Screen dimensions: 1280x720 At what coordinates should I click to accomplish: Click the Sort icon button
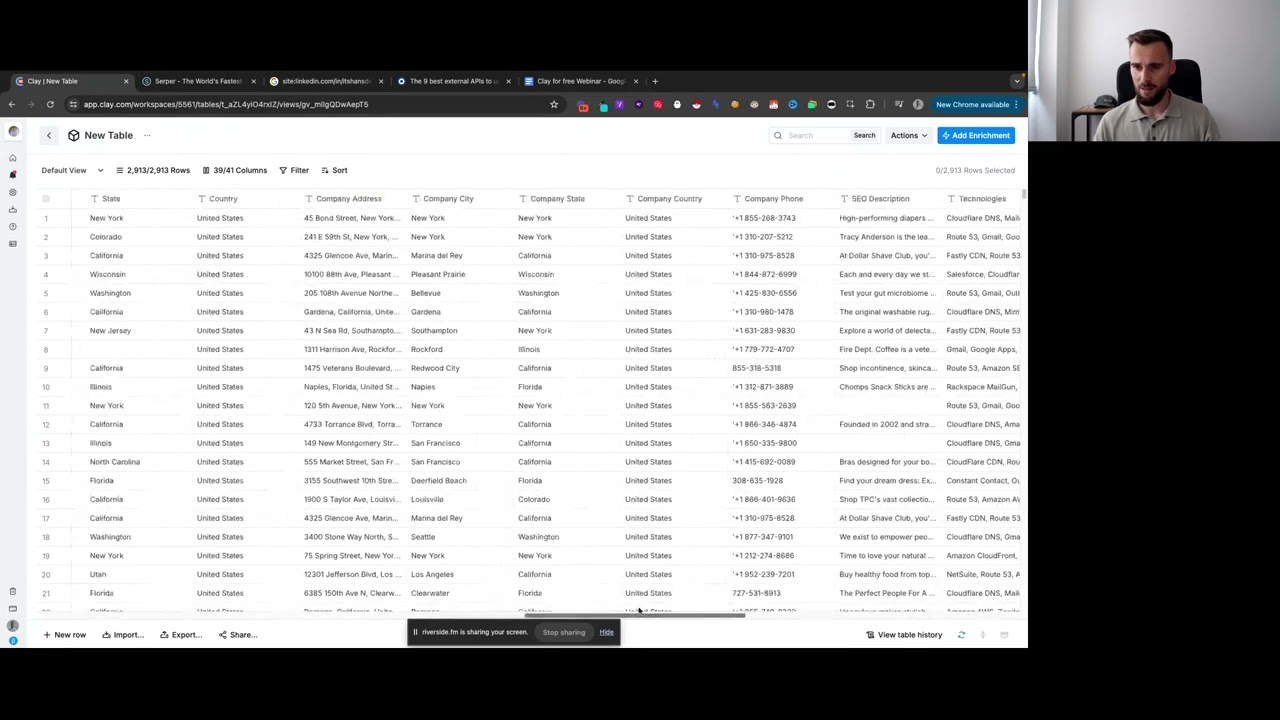click(334, 170)
